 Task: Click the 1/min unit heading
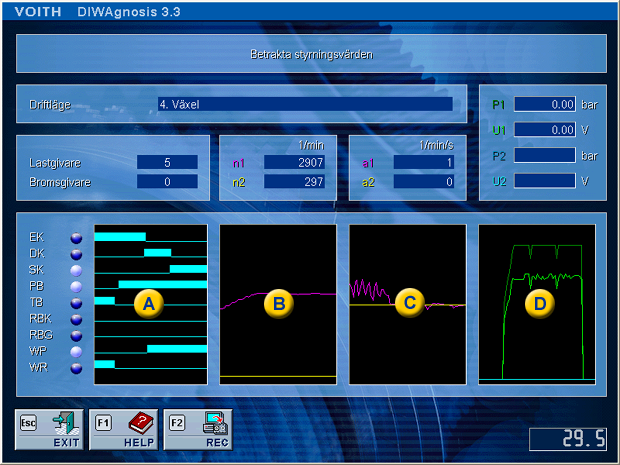(311, 145)
